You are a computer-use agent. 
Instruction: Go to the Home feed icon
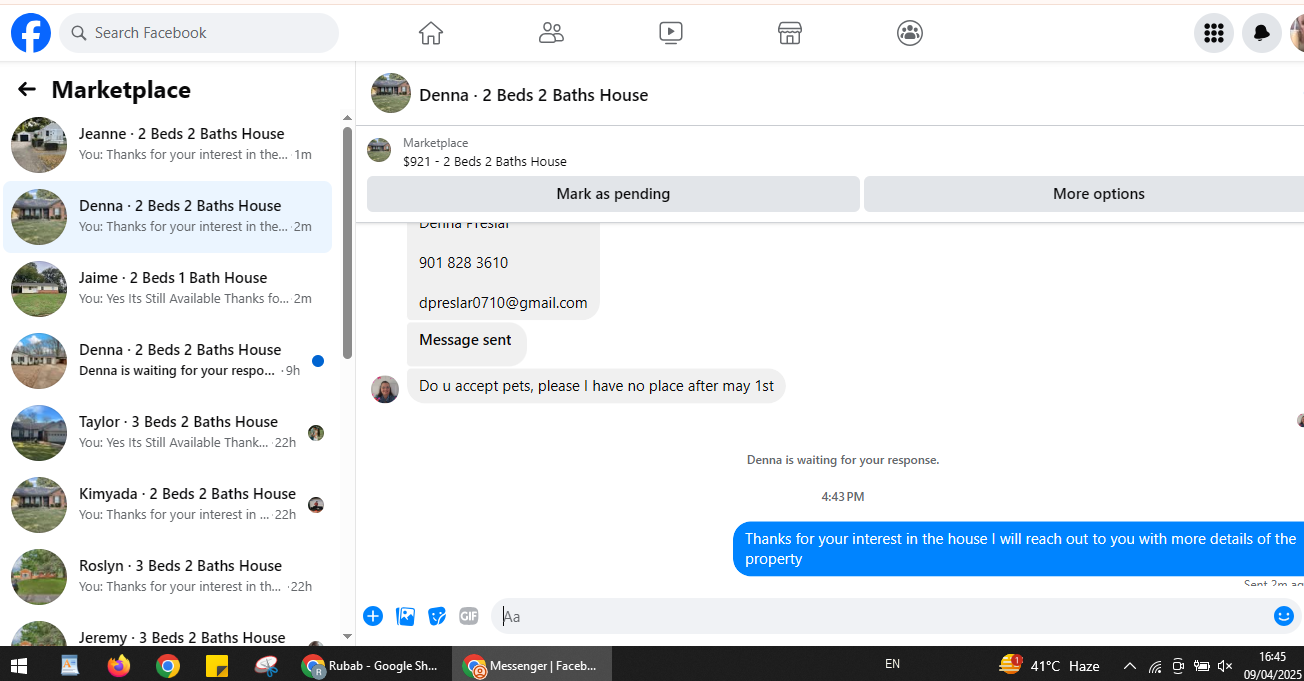tap(431, 33)
